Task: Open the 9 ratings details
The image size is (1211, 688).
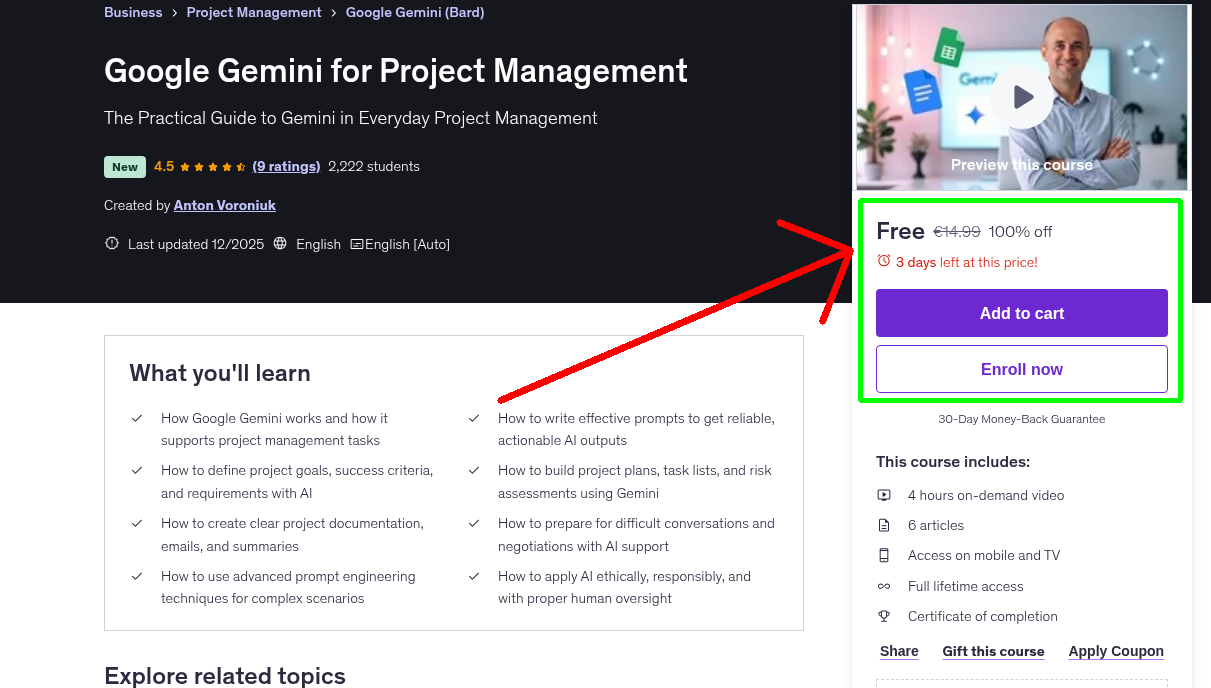Action: [x=286, y=166]
